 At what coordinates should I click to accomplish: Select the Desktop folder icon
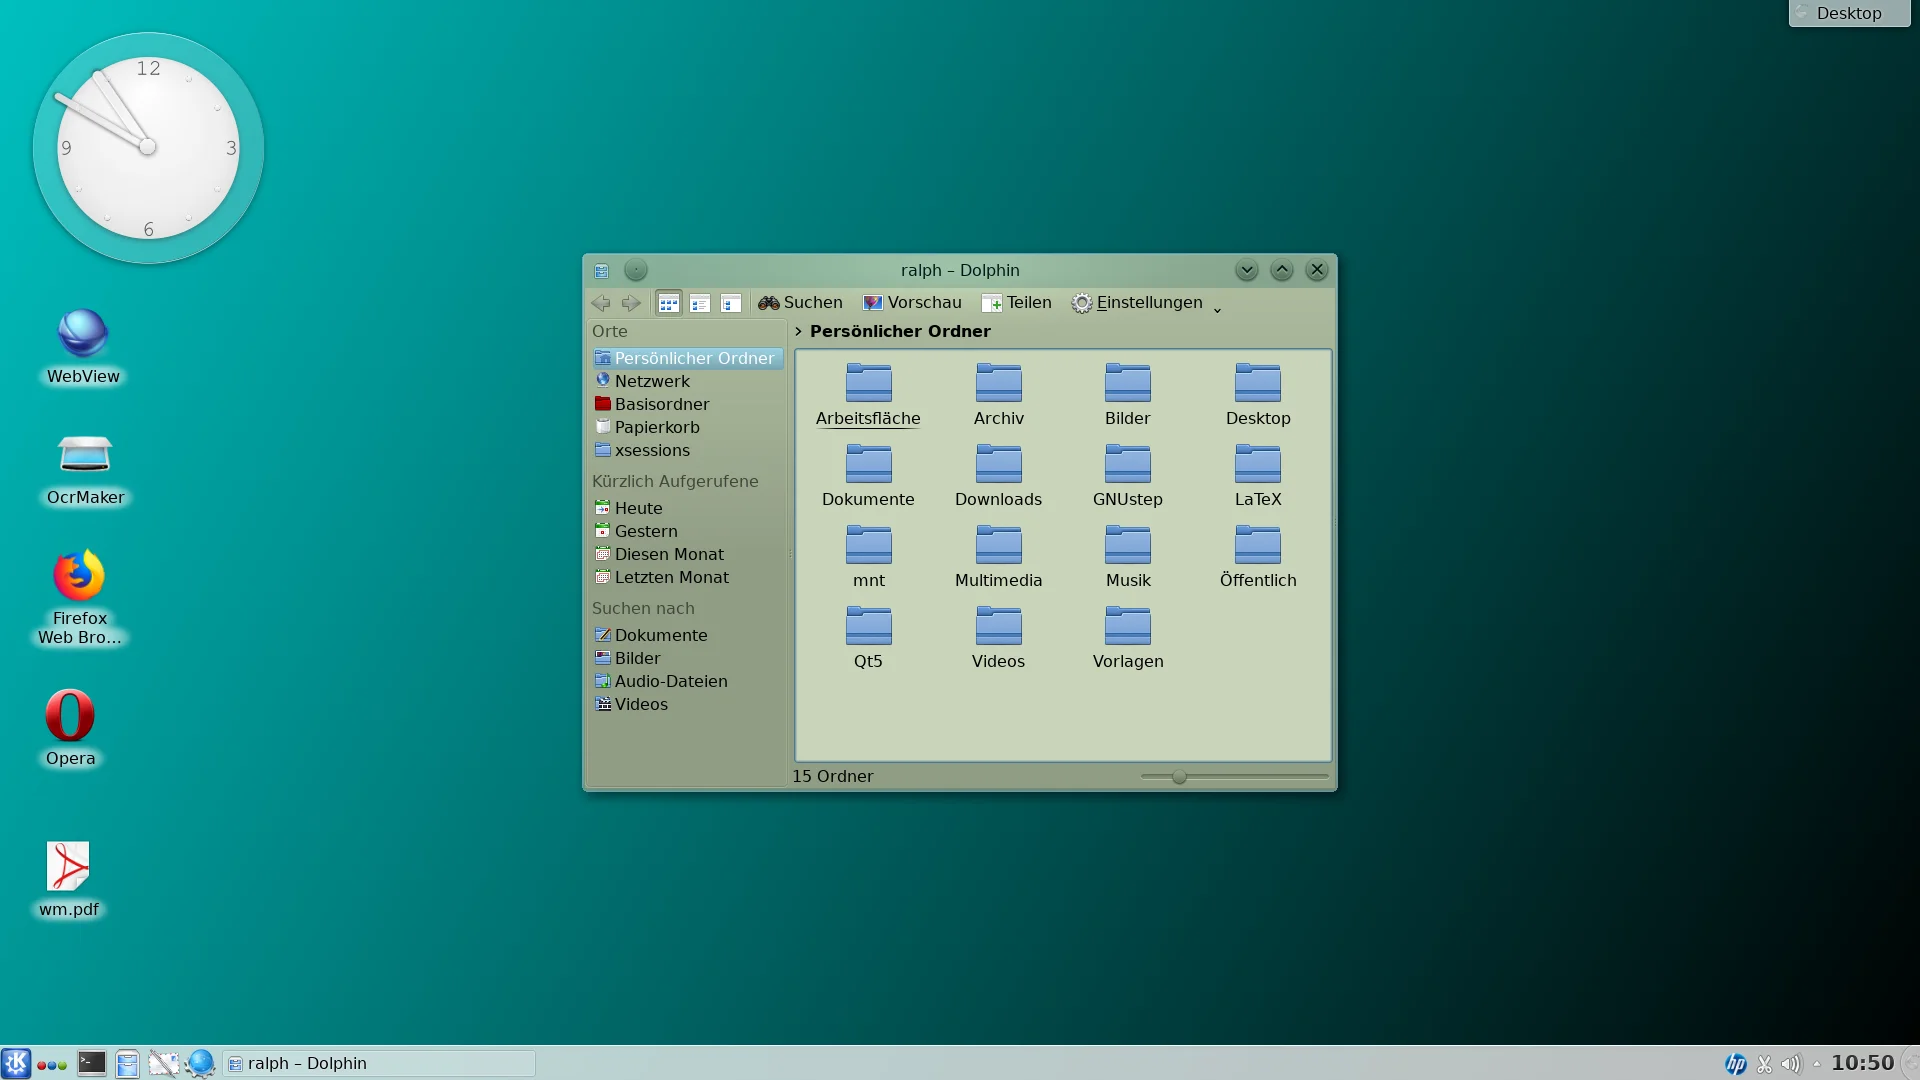pyautogui.click(x=1258, y=383)
